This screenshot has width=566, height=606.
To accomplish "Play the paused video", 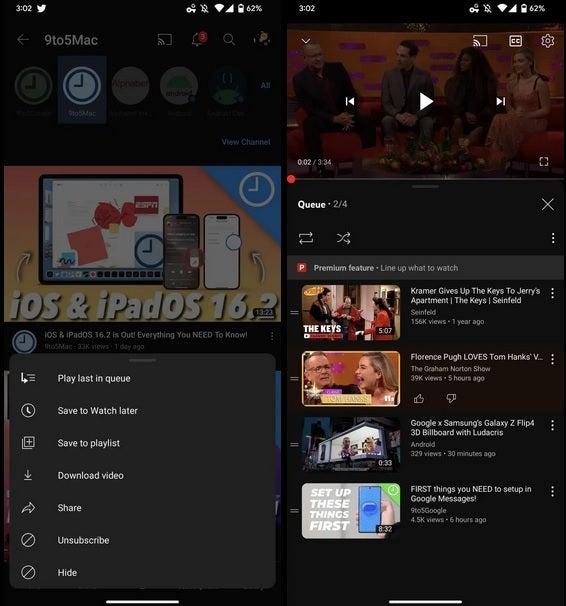I will click(426, 102).
